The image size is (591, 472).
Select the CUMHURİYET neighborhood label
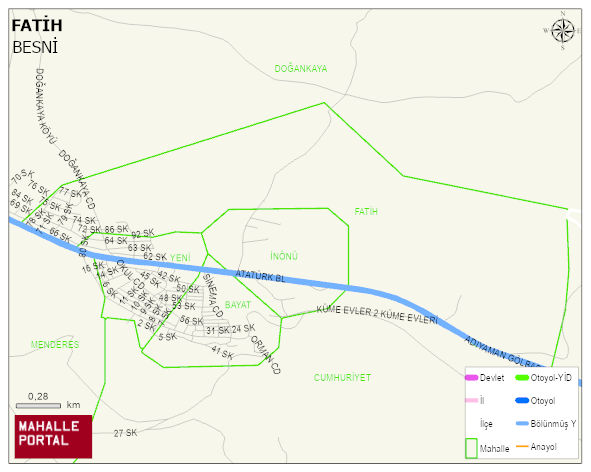(x=342, y=377)
